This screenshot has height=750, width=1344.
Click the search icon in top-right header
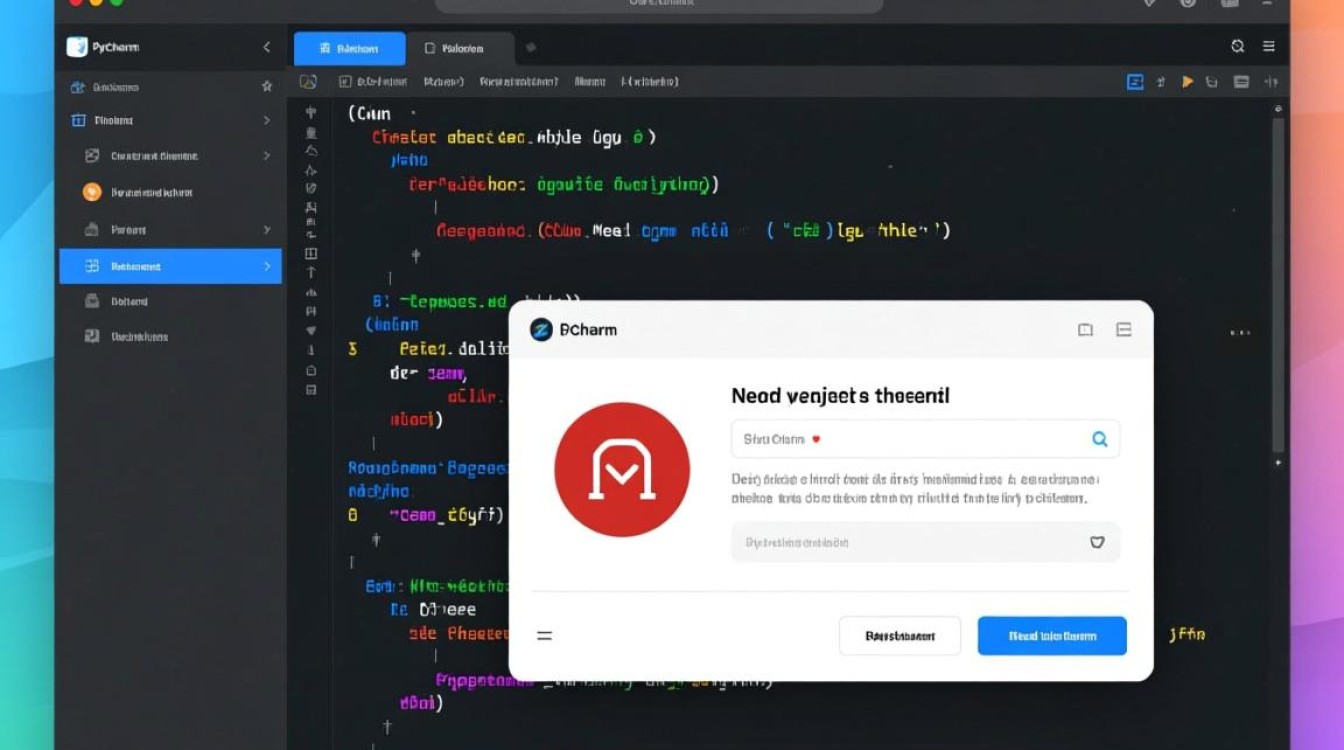[1237, 47]
